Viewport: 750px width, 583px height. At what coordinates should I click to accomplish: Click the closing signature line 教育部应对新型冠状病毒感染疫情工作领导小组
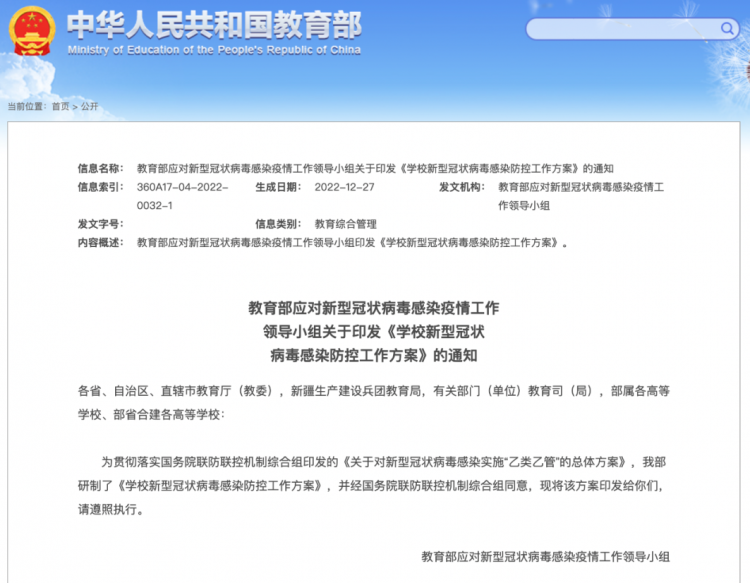tap(545, 557)
